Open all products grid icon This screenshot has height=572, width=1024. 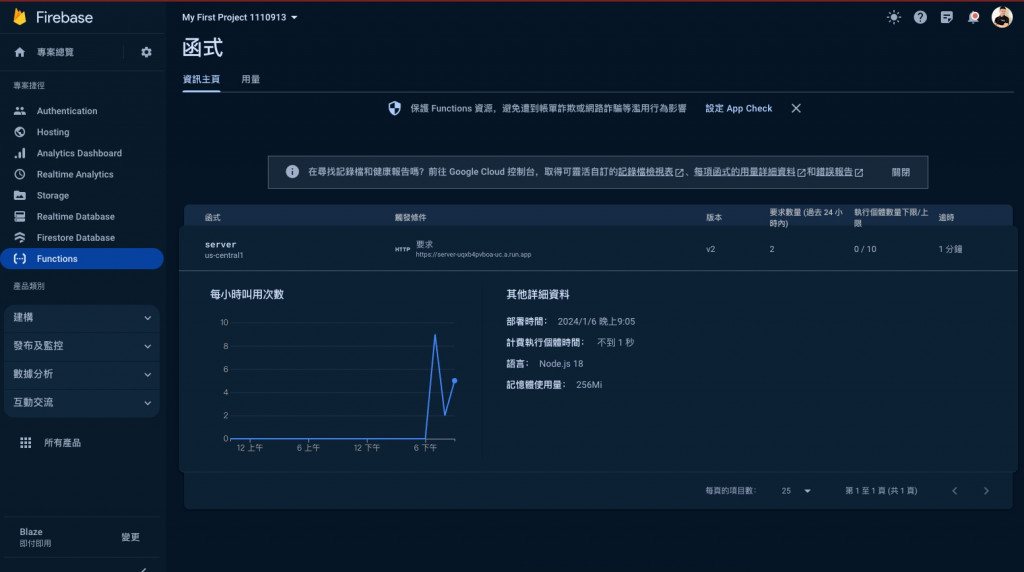pos(25,443)
